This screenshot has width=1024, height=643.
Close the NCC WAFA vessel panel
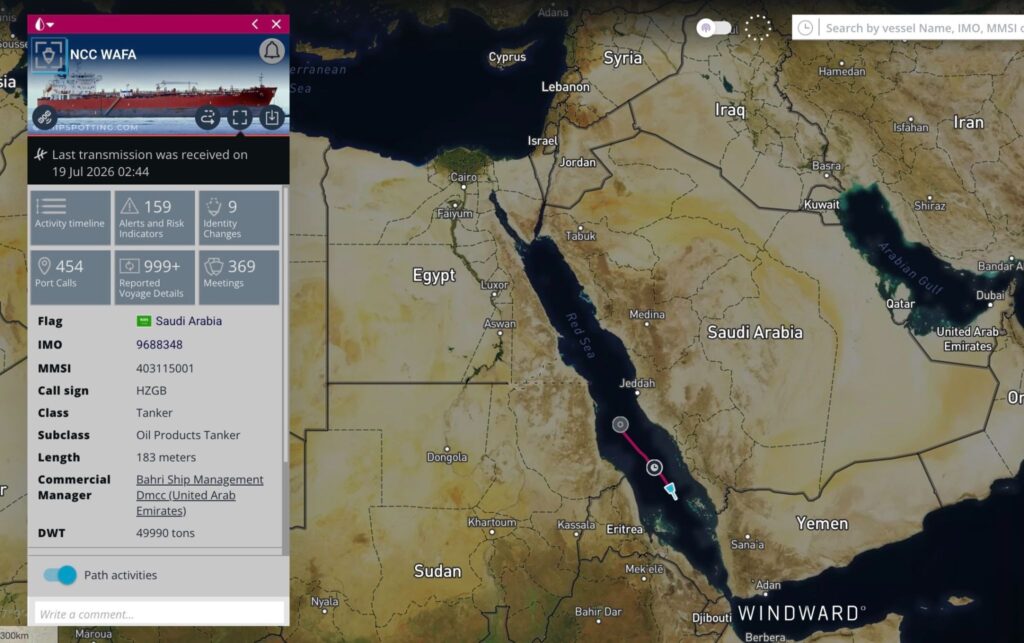pos(276,24)
